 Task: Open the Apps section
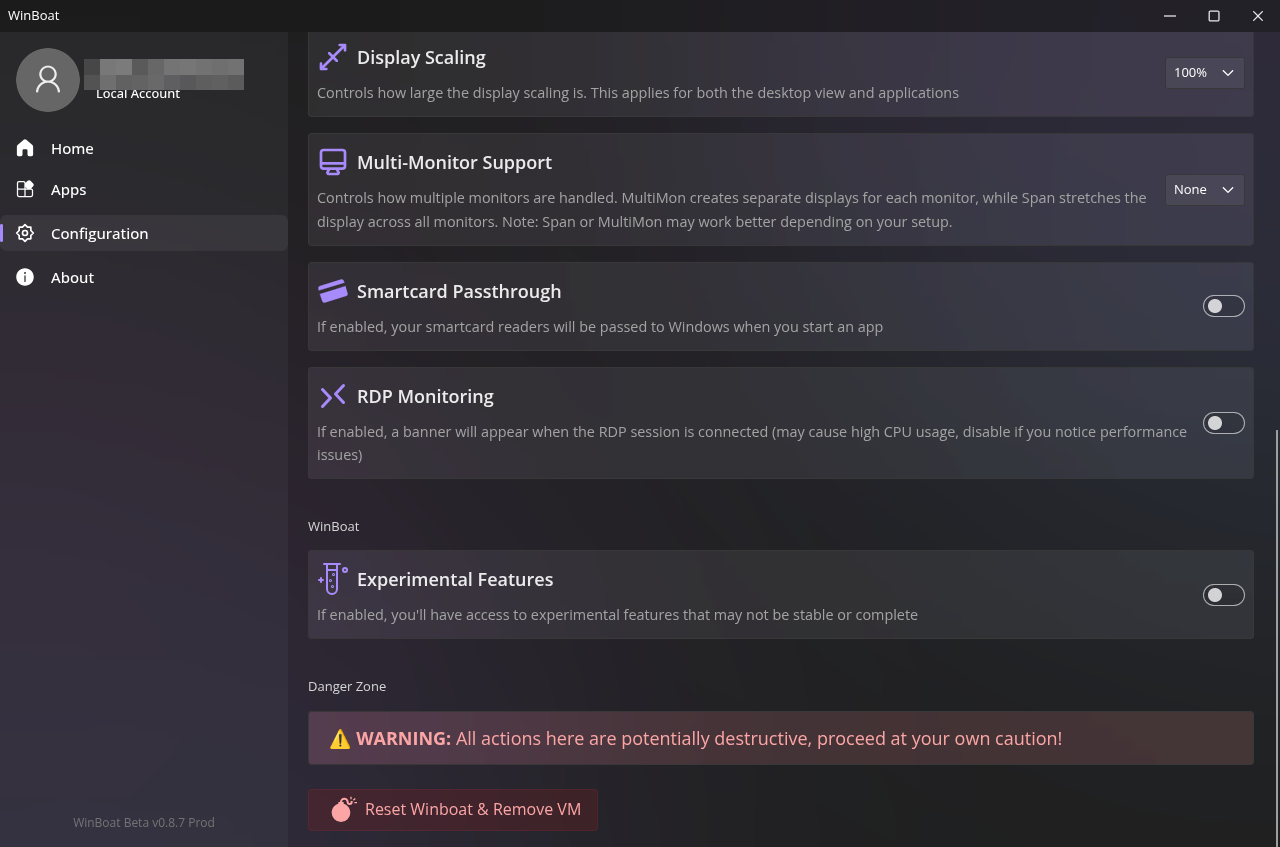68,190
